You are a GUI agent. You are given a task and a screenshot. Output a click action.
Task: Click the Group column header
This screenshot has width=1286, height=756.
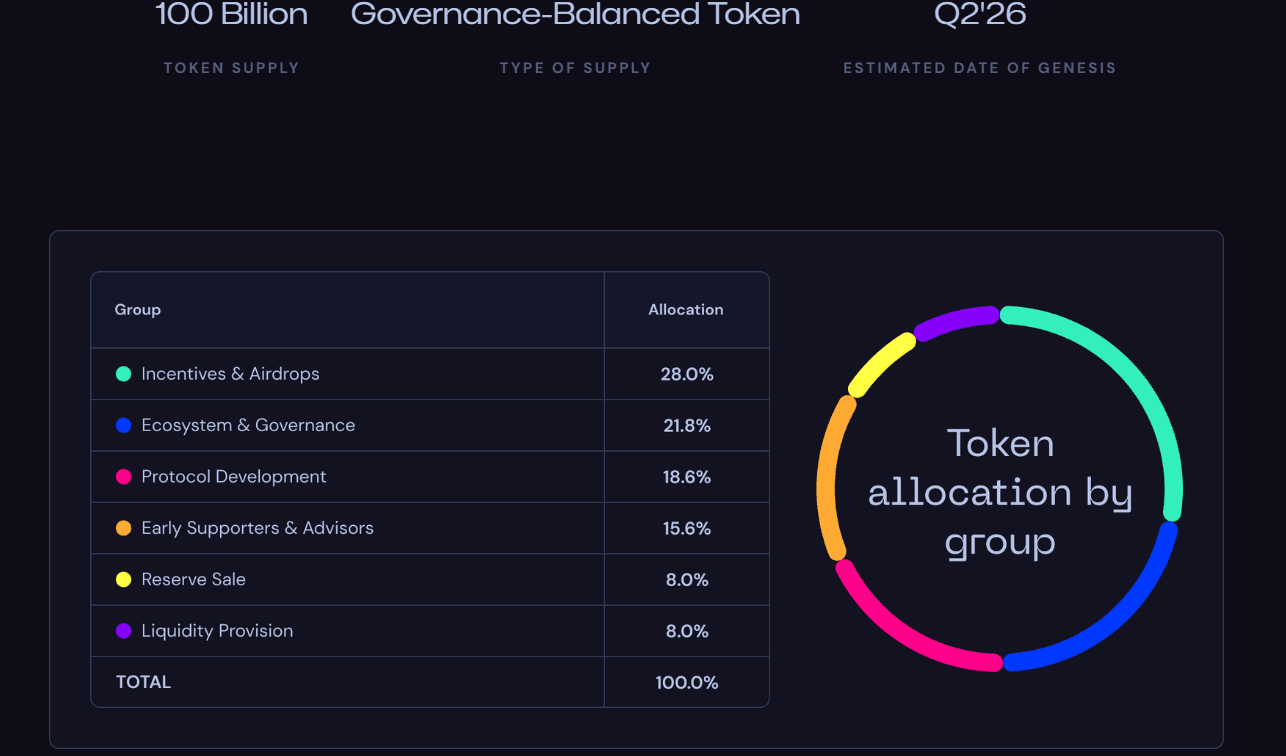138,310
